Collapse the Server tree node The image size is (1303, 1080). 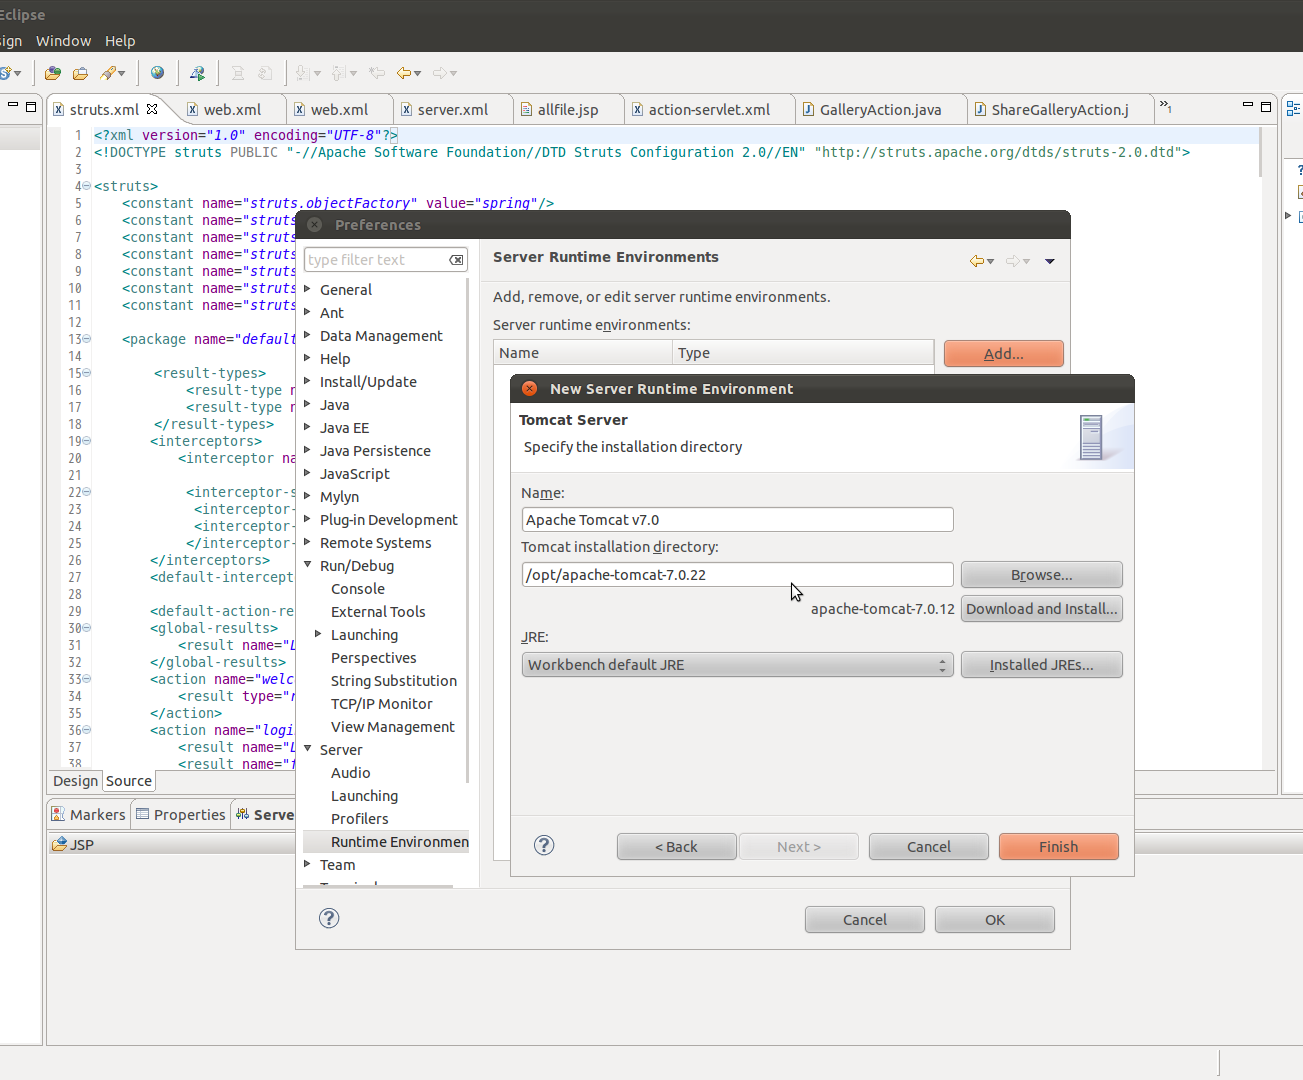click(x=308, y=750)
